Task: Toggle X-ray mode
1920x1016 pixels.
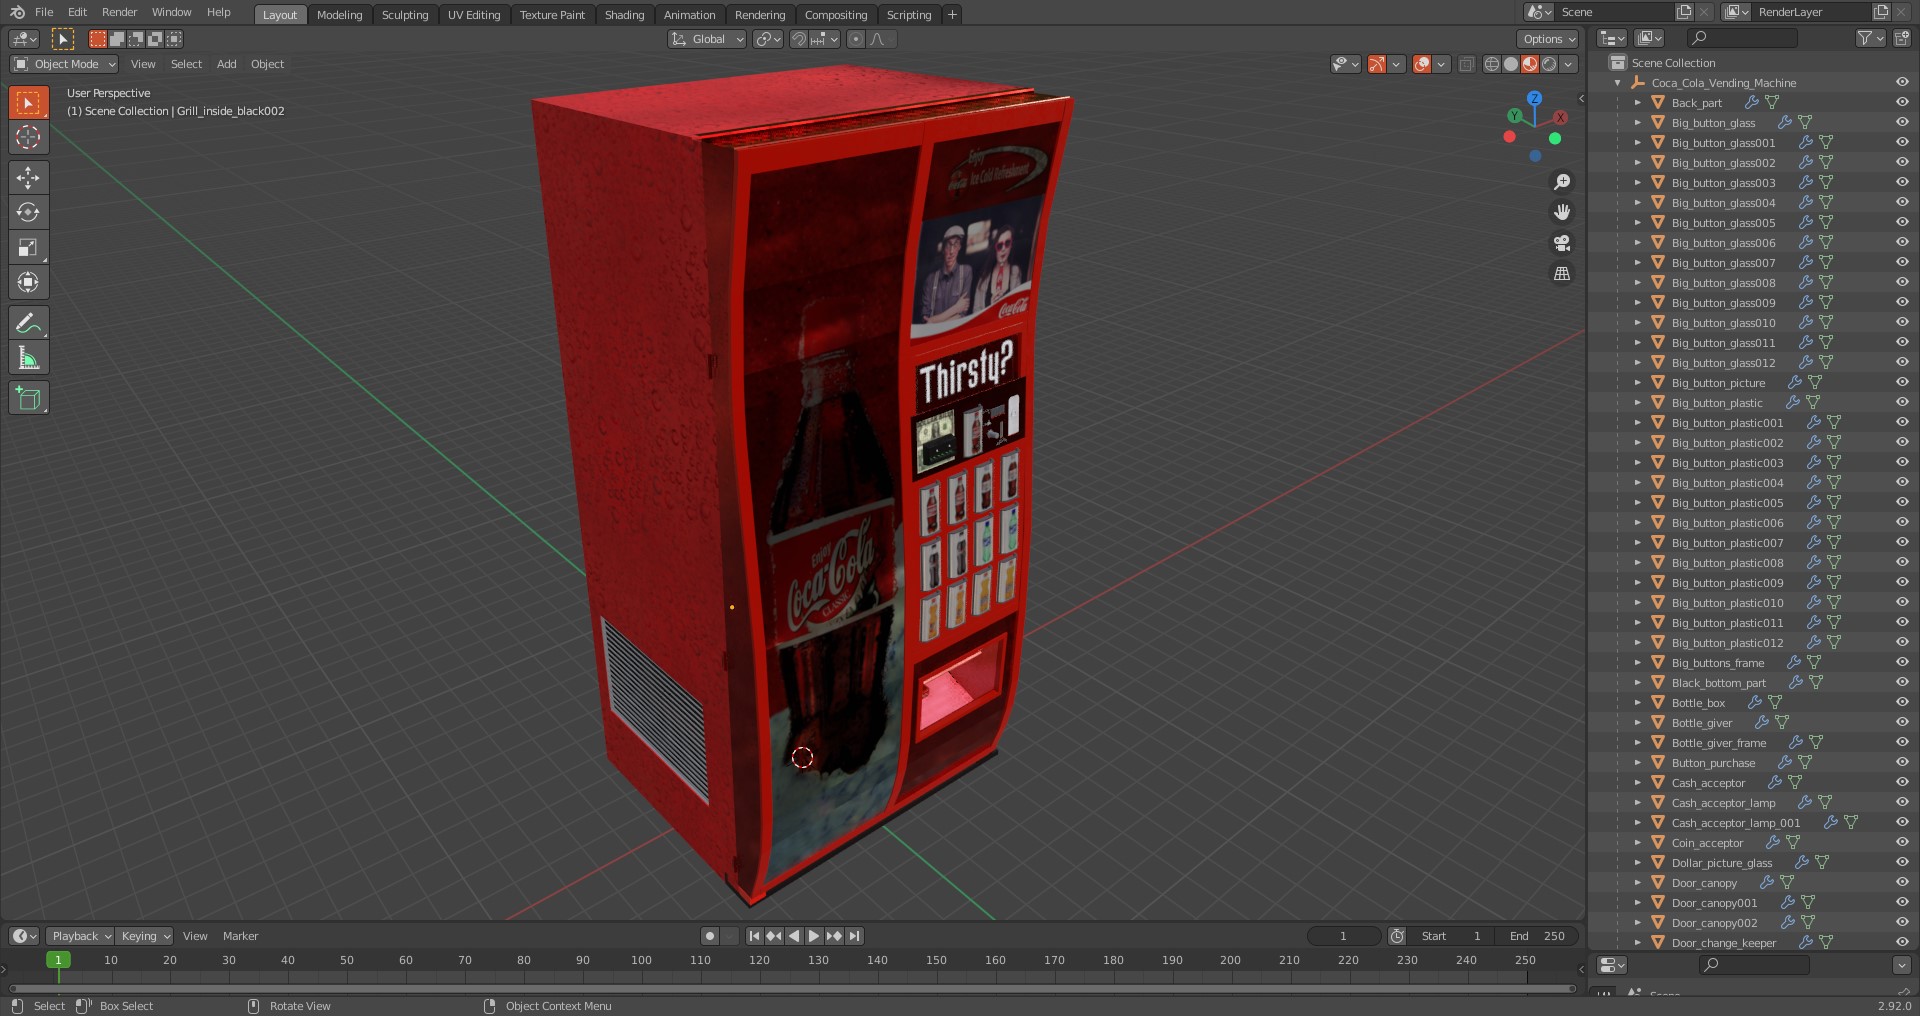Action: (x=1466, y=64)
